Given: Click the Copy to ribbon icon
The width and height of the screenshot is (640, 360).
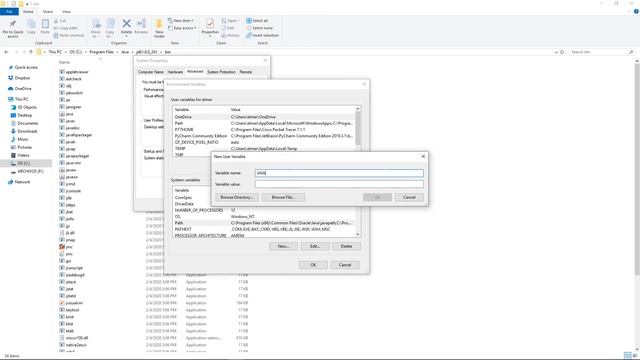Looking at the screenshot, I should pos(110,28).
